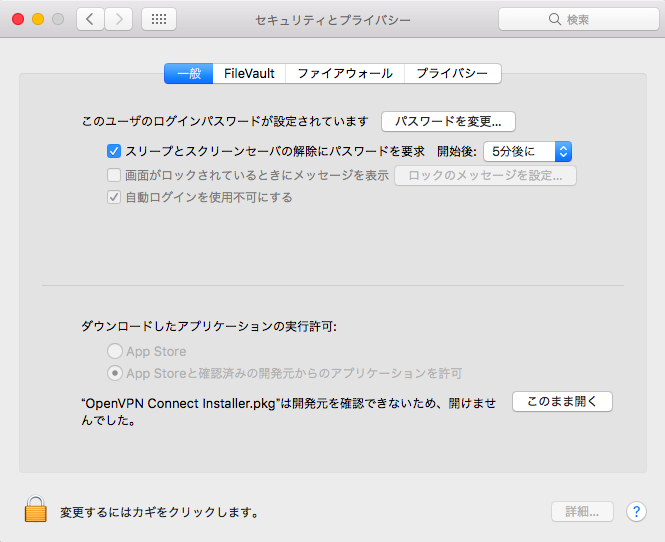
Task: Toggle show message when locked checkbox
Action: (114, 175)
